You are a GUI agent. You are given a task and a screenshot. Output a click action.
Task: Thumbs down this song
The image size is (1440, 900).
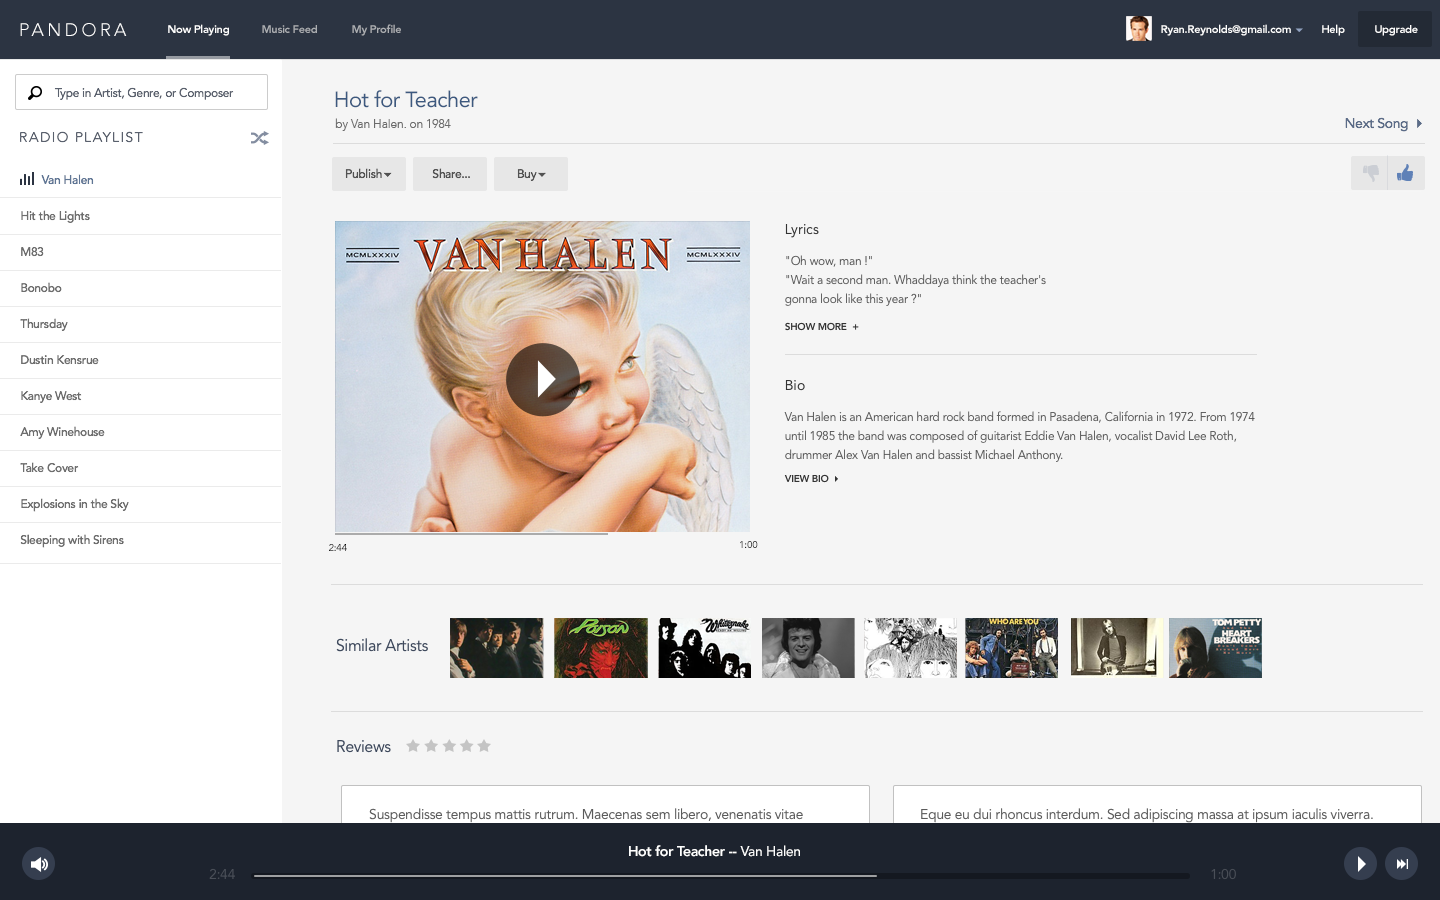(1369, 173)
